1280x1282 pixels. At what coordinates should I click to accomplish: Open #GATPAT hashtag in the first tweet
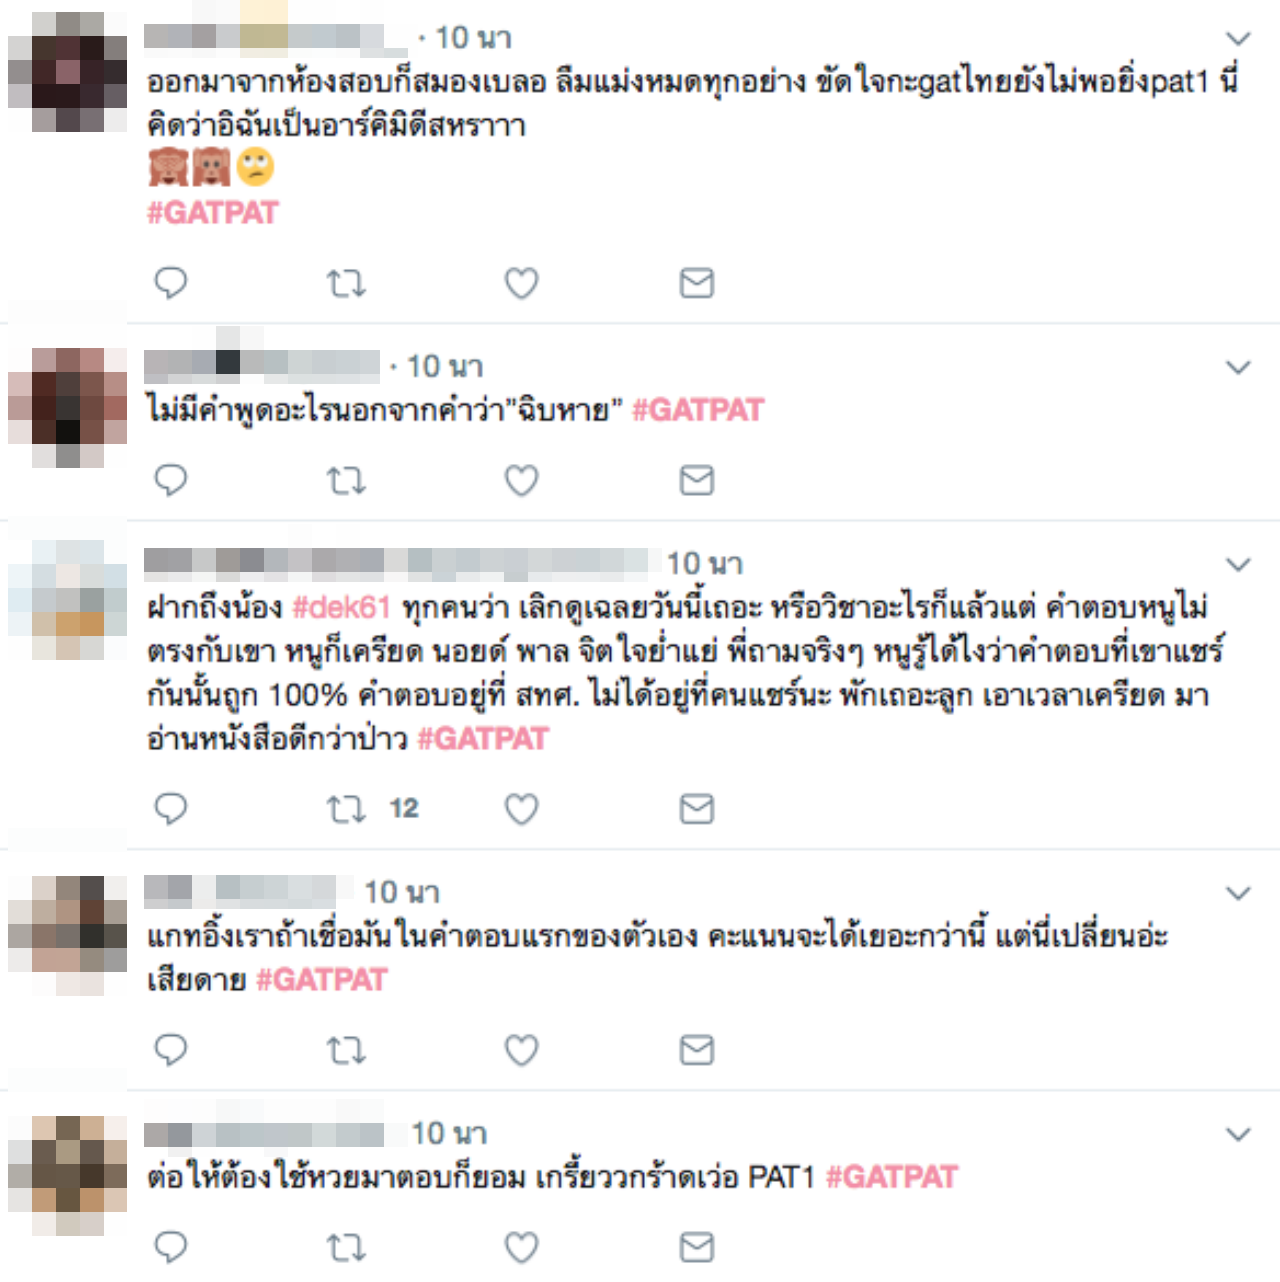point(213,213)
